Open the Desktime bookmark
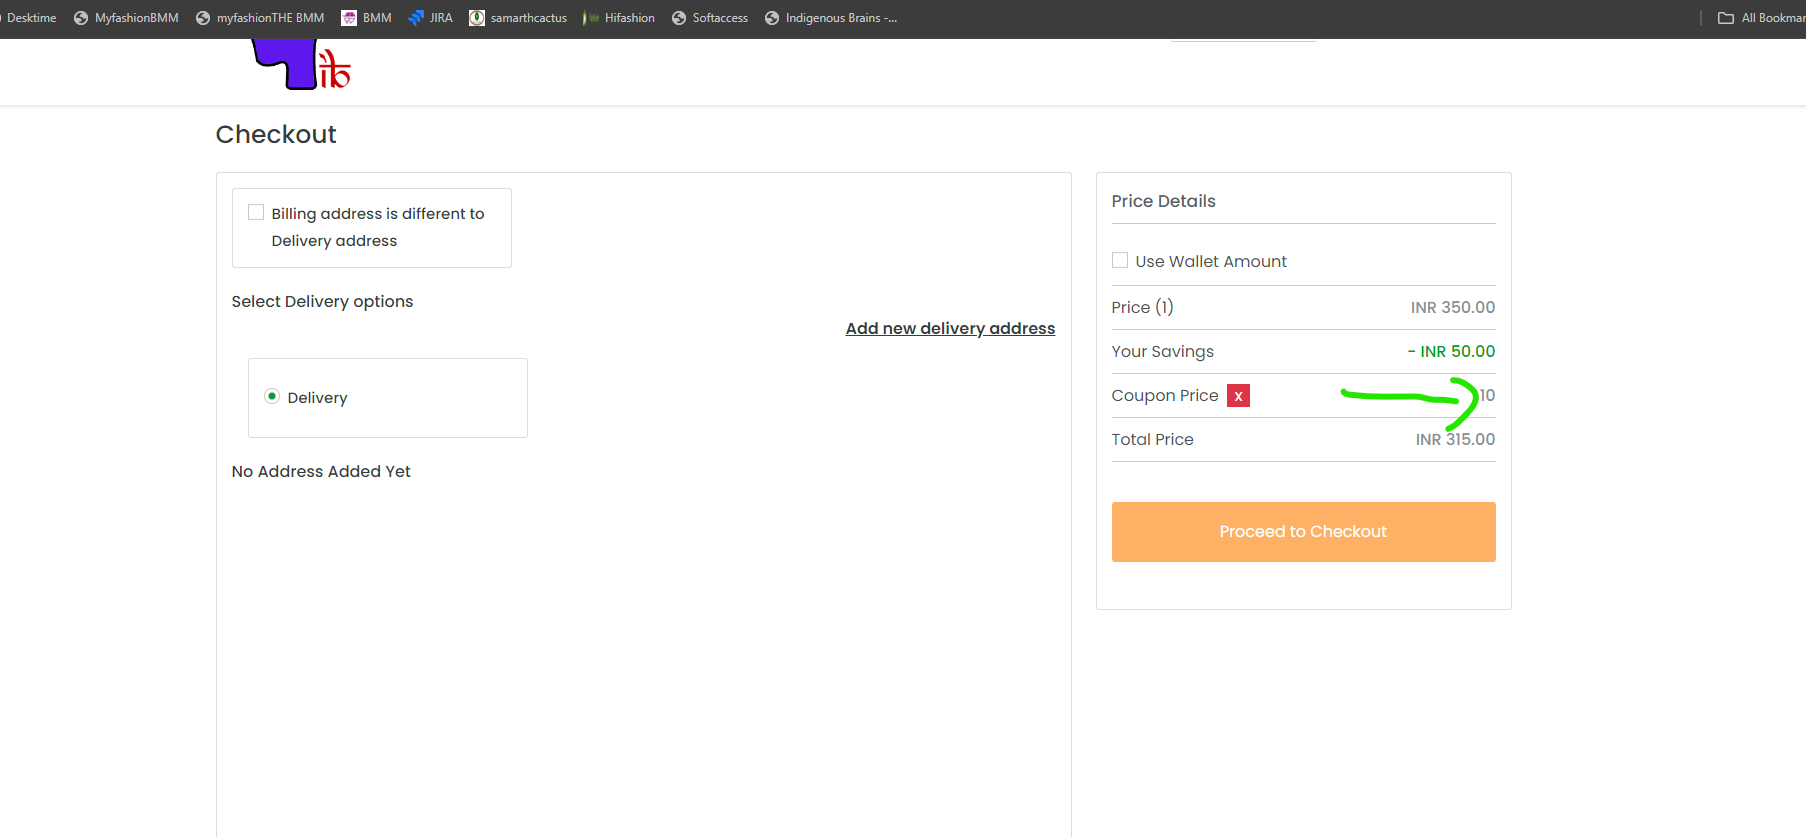 [x=28, y=18]
